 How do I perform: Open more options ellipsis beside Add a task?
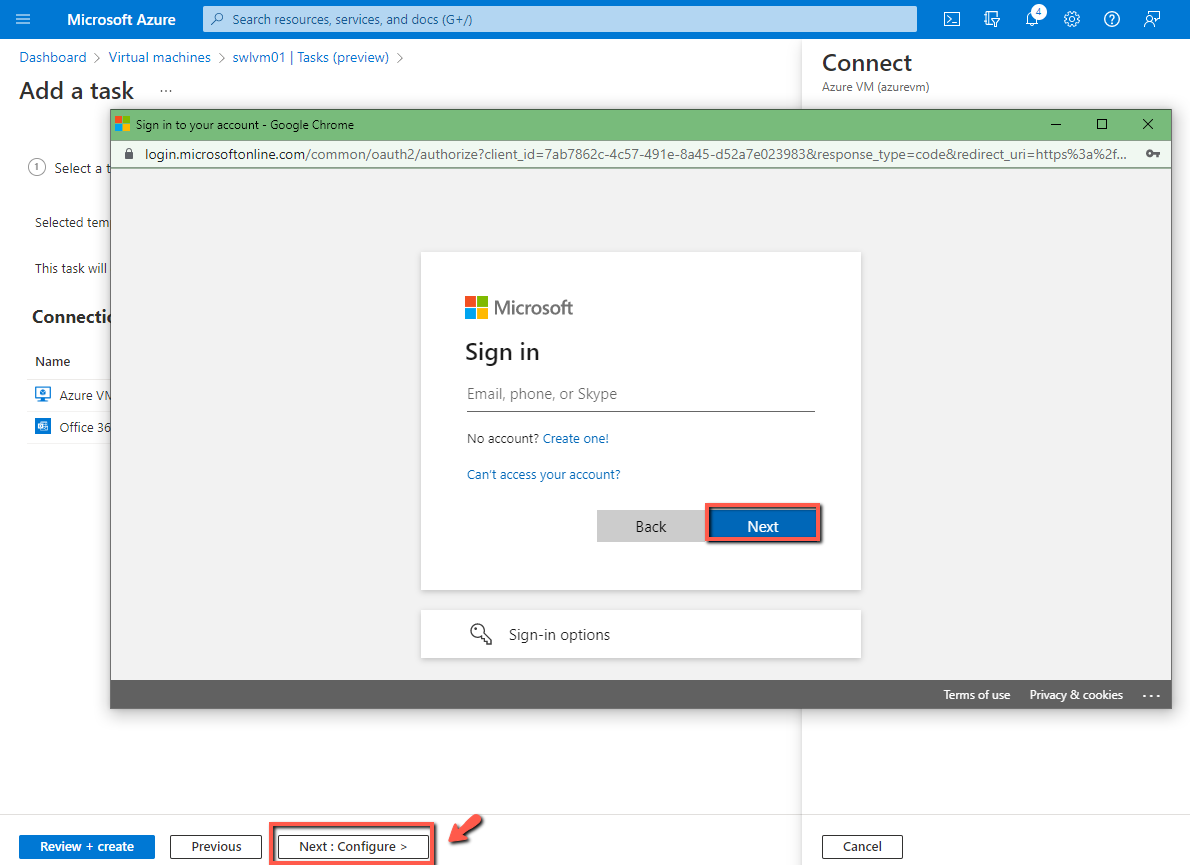165,91
